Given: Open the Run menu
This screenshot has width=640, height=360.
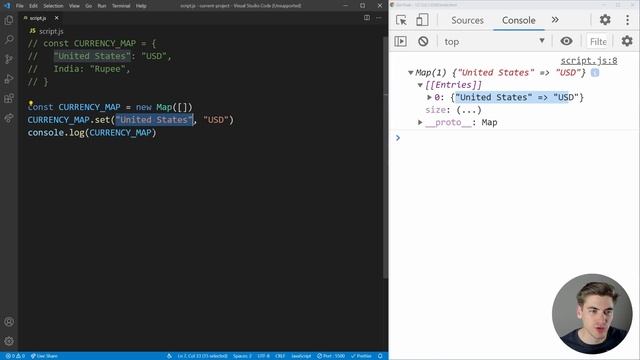Looking at the screenshot, I should click(102, 6).
